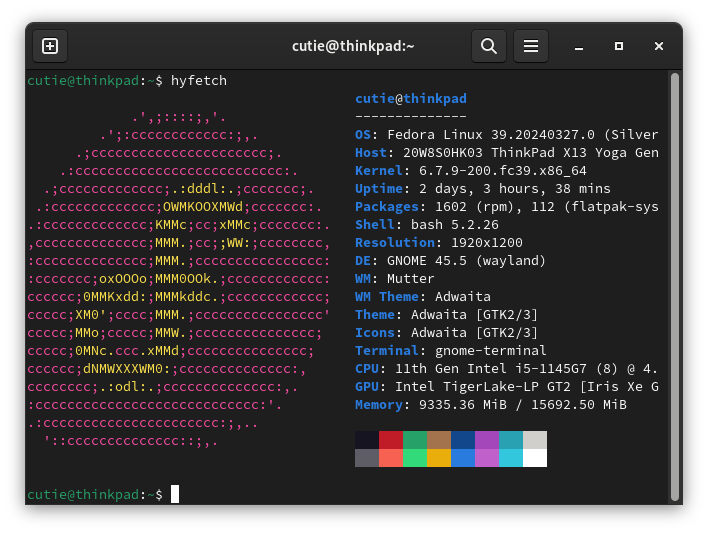Viewport: 708px width, 533px height.
Task: Click the dark red color swatch
Action: (x=391, y=440)
